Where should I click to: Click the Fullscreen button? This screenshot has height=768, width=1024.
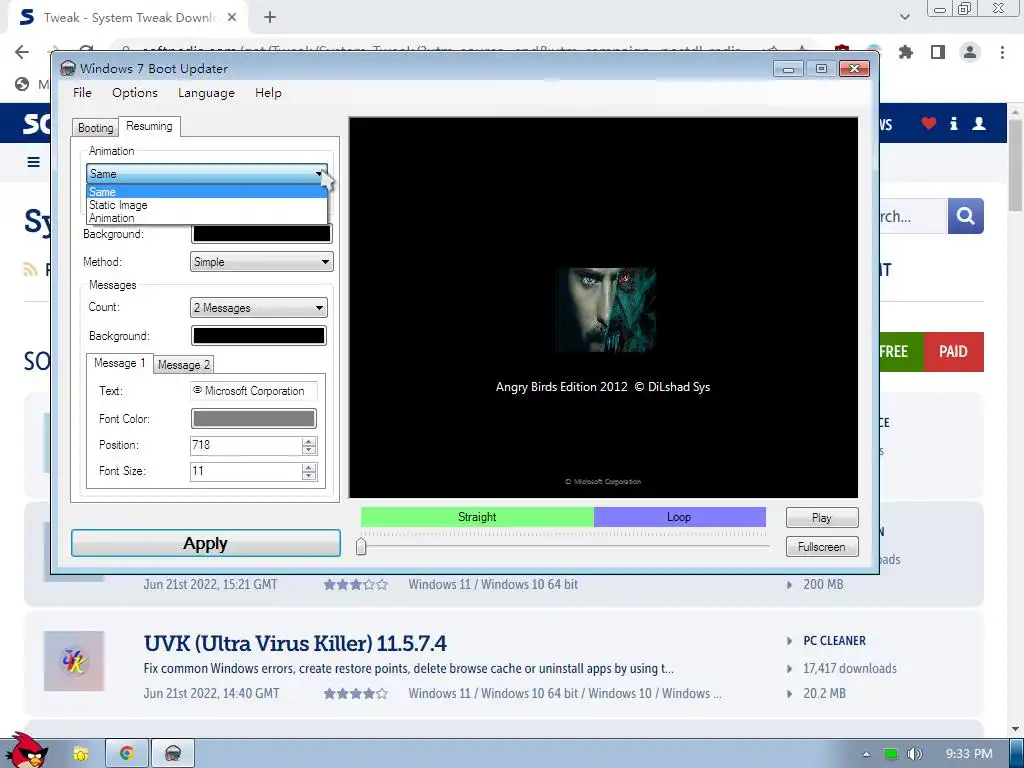(822, 547)
